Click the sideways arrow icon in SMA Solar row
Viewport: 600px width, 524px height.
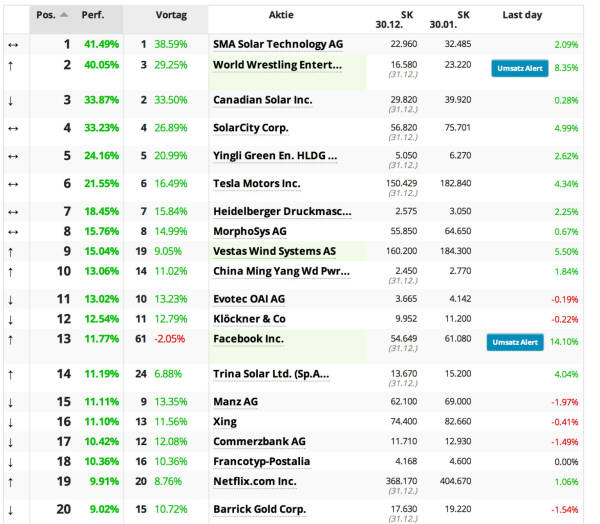coord(10,45)
